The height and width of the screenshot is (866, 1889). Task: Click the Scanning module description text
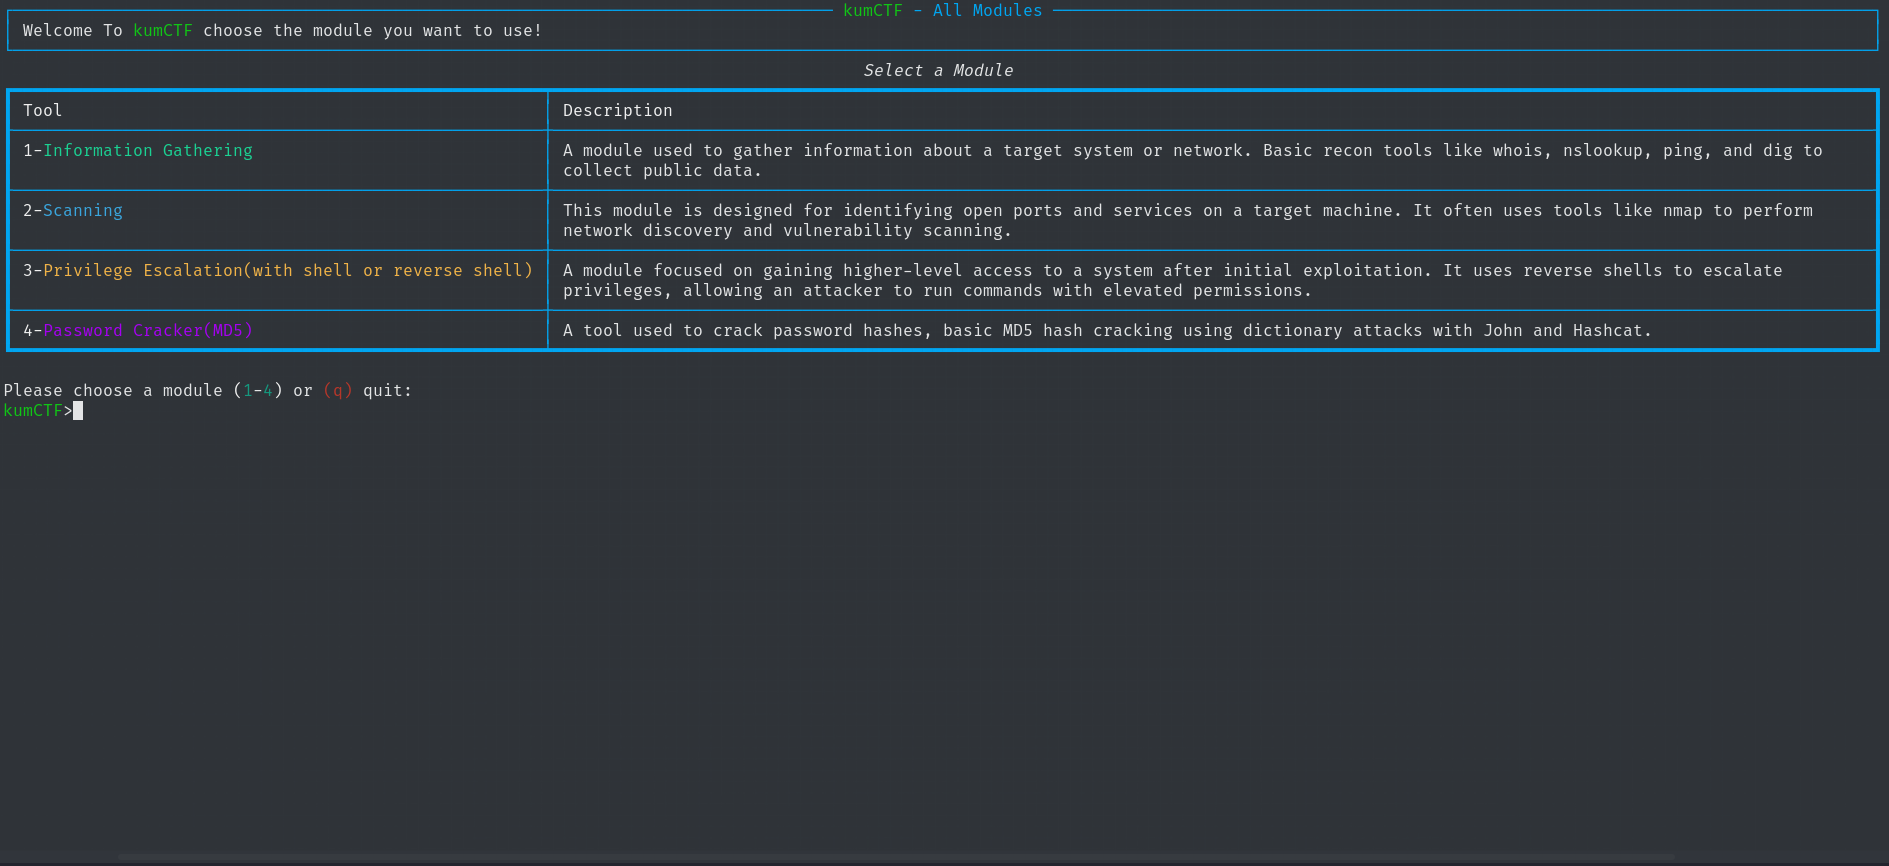(x=1187, y=221)
